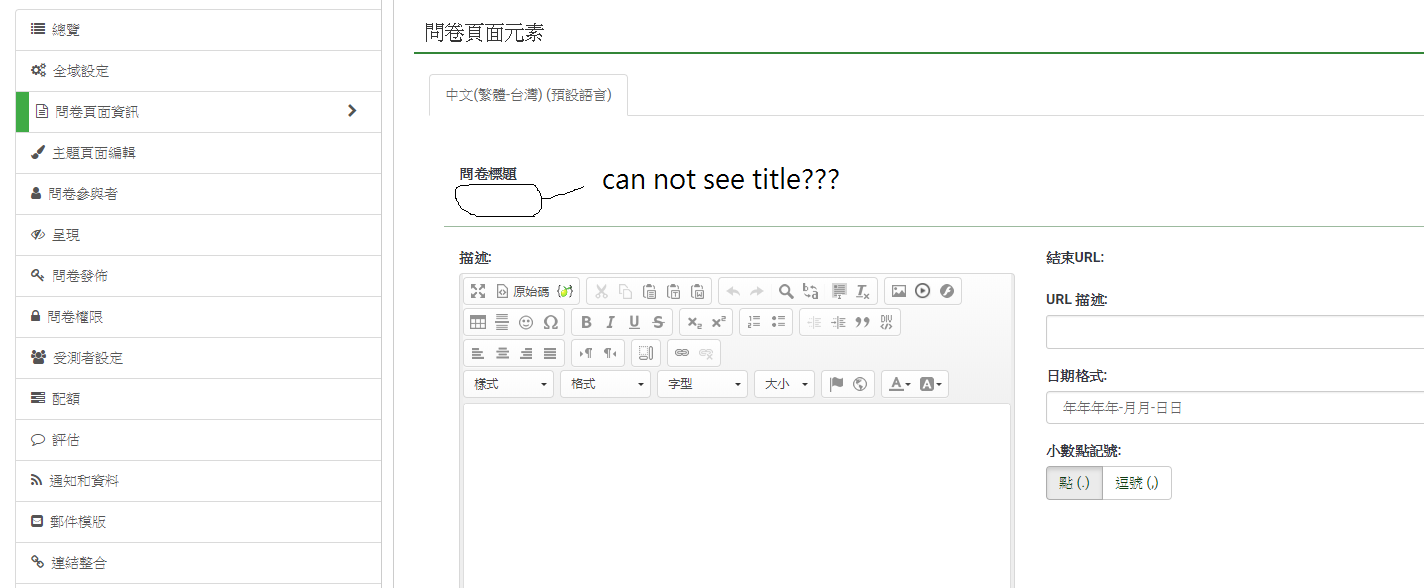The image size is (1424, 588).
Task: Select the 點 (.) decimal mark option
Action: click(x=1074, y=483)
